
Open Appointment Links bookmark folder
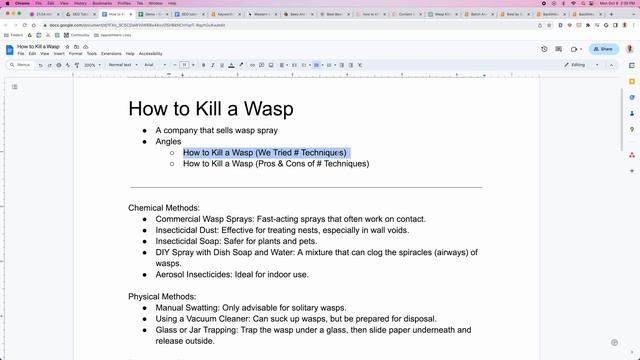click(112, 35)
